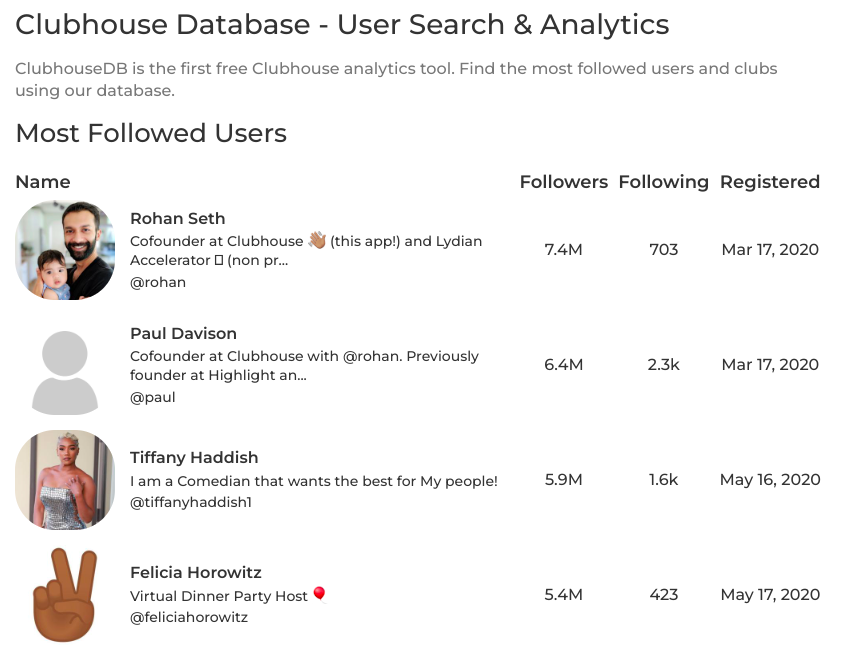Click the @rohan username handle
The width and height of the screenshot is (860, 657).
pyautogui.click(x=158, y=282)
